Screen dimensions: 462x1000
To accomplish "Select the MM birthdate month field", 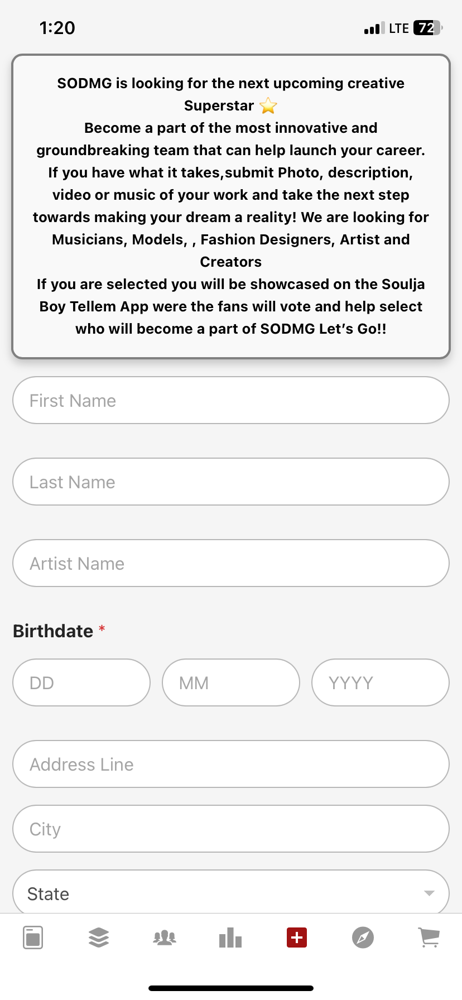I will (x=231, y=682).
